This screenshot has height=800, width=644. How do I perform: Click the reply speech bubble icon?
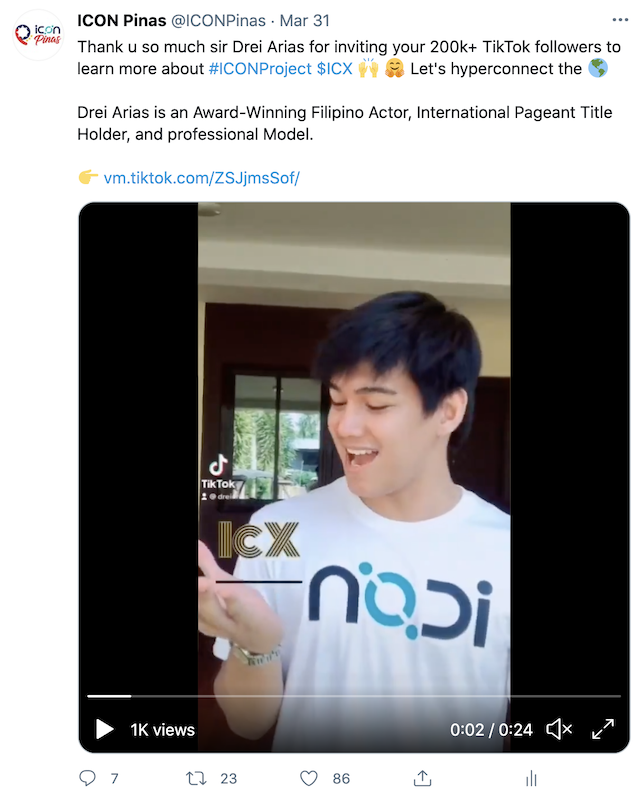point(87,778)
